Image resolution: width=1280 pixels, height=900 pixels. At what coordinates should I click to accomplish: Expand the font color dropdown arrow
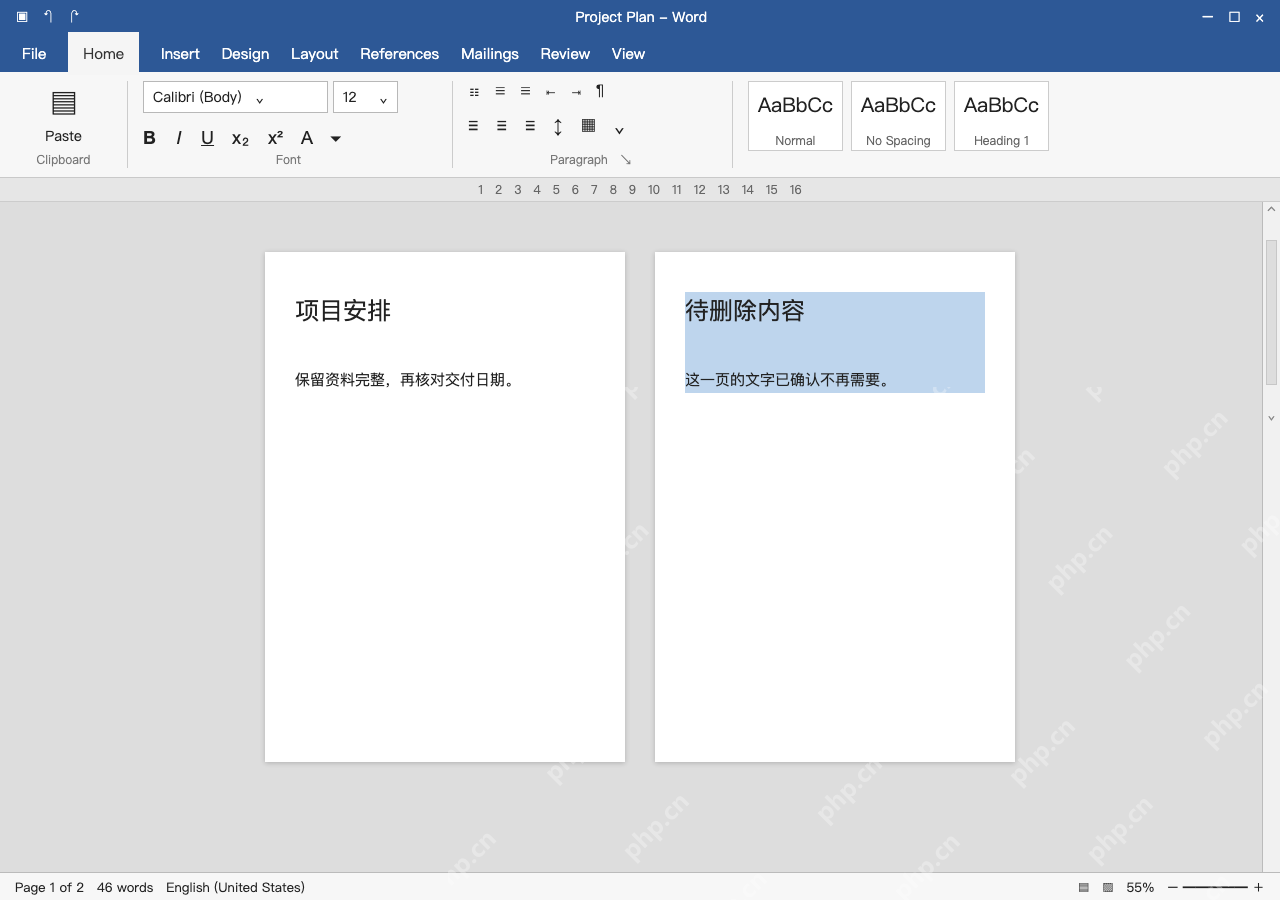(x=336, y=139)
